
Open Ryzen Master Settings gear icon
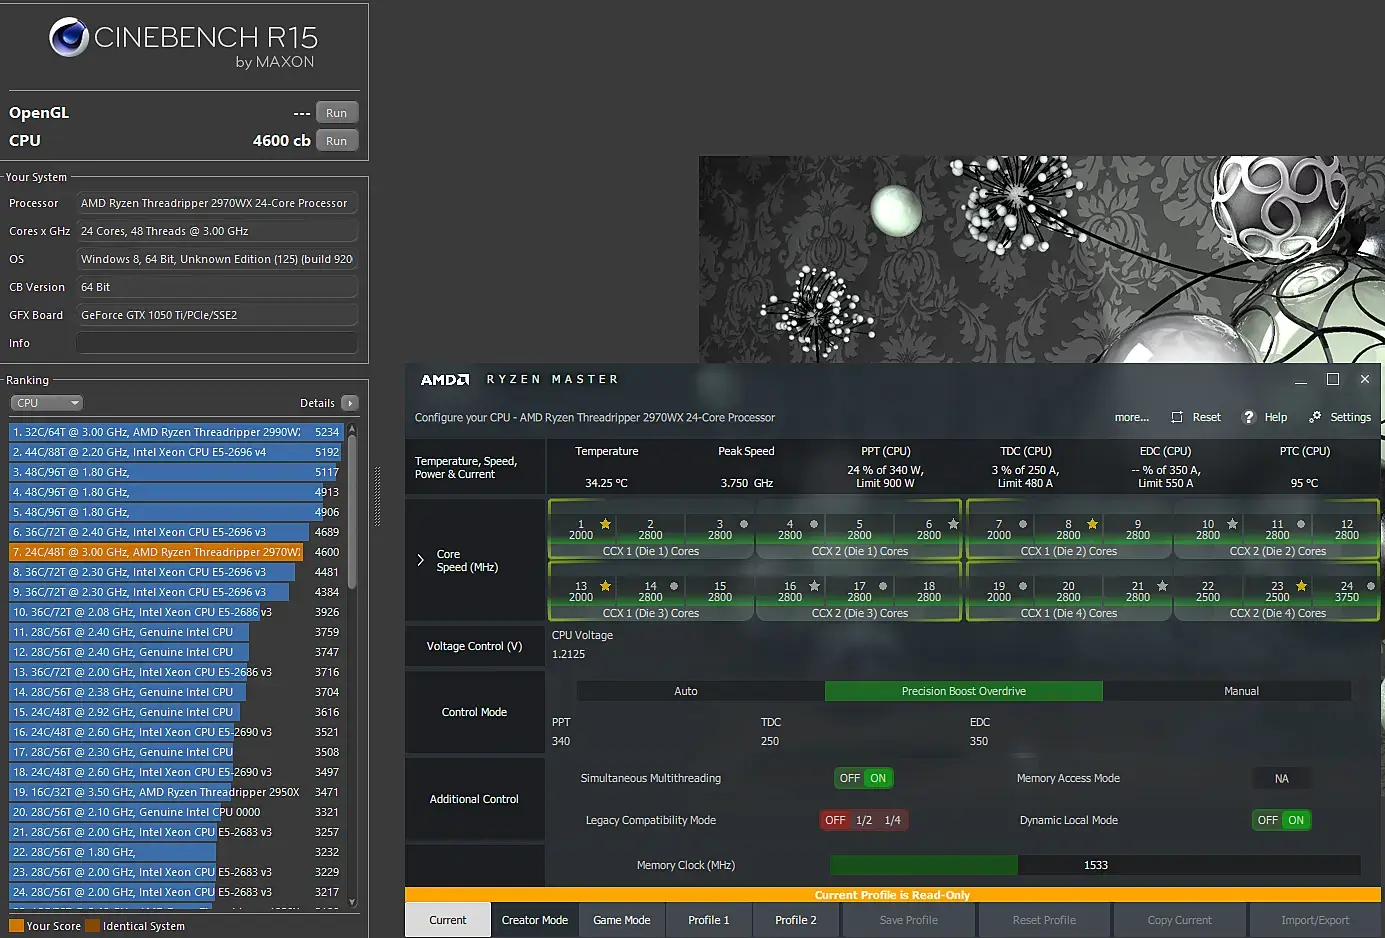[x=1315, y=417]
